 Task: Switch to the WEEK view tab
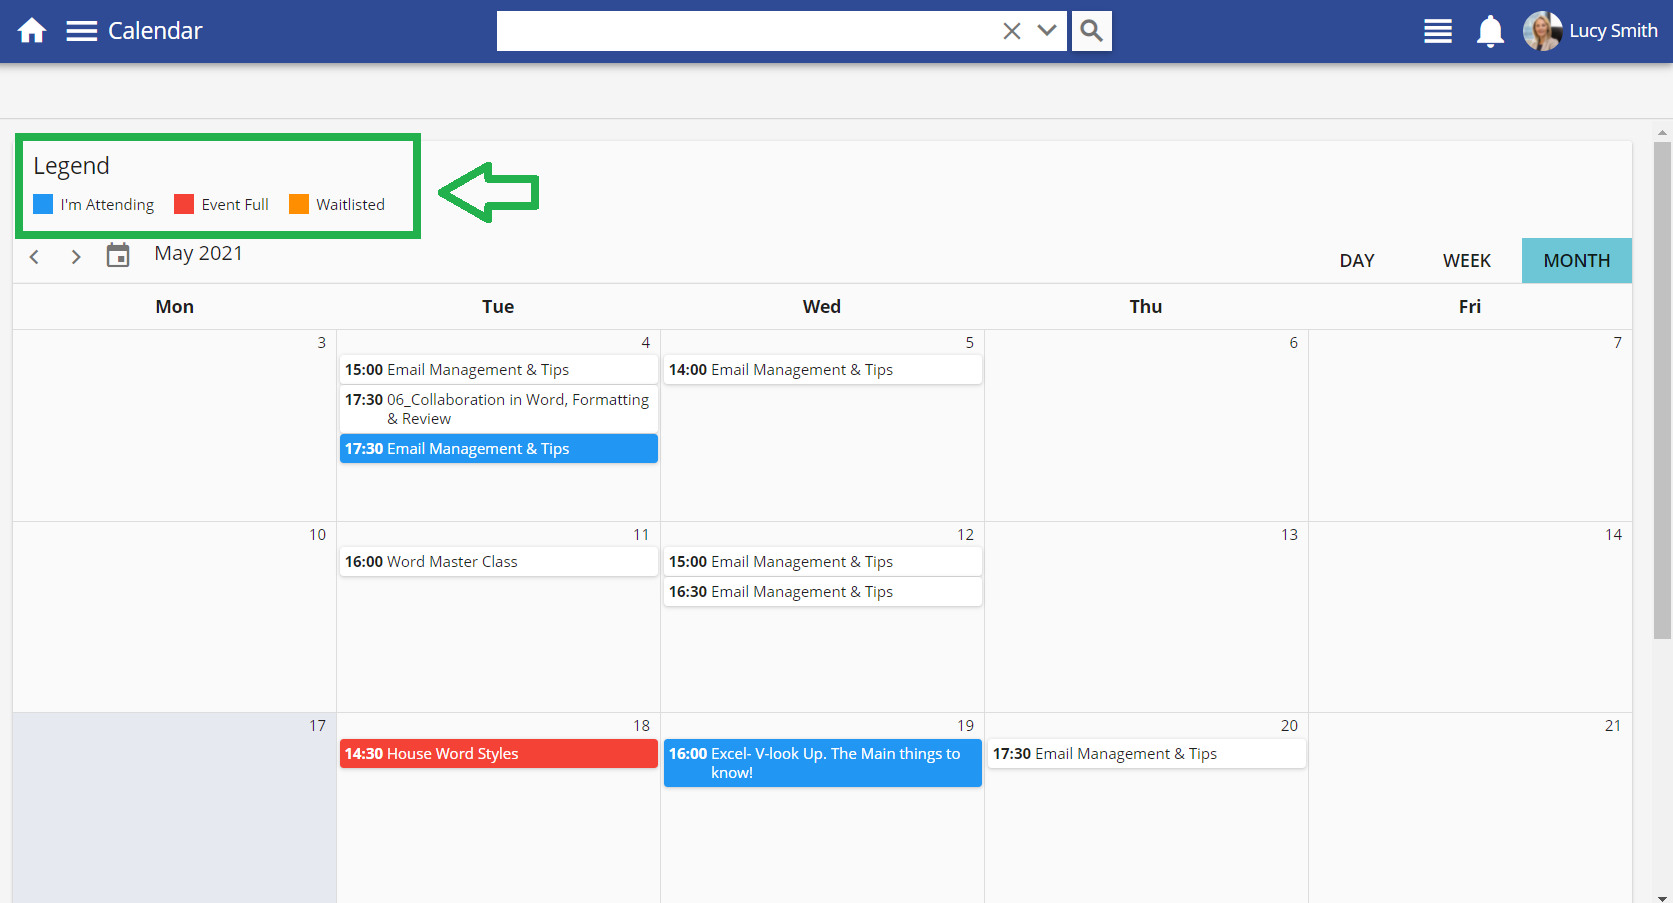coord(1466,260)
